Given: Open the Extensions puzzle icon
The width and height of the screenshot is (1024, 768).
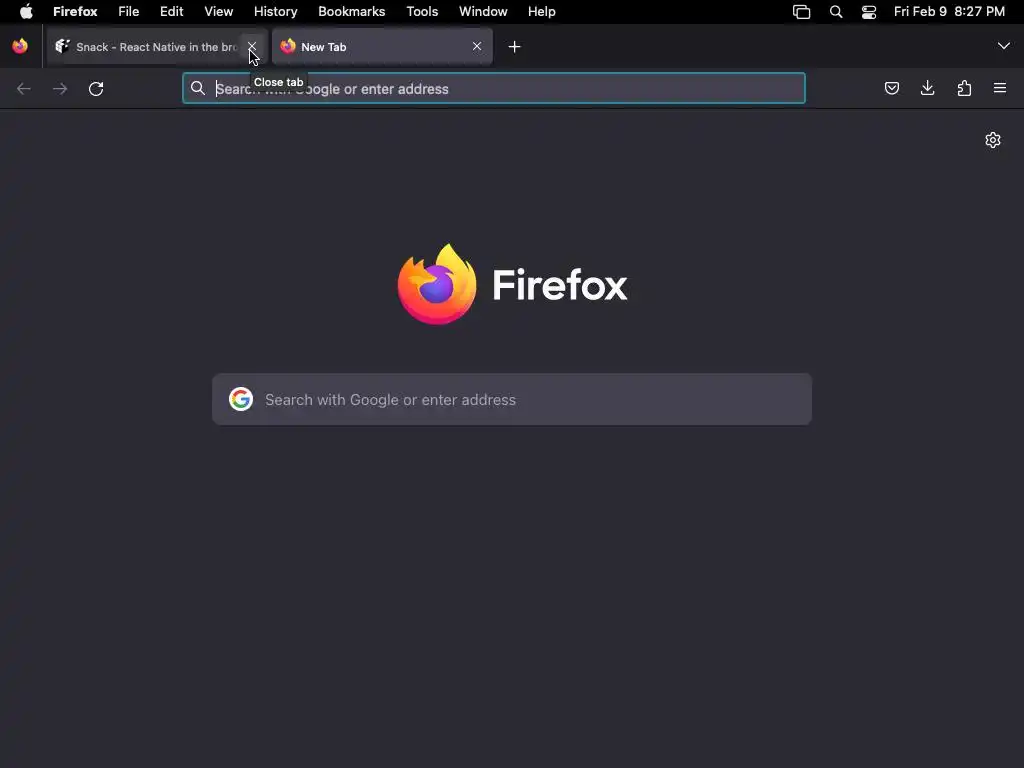Looking at the screenshot, I should pos(964,88).
